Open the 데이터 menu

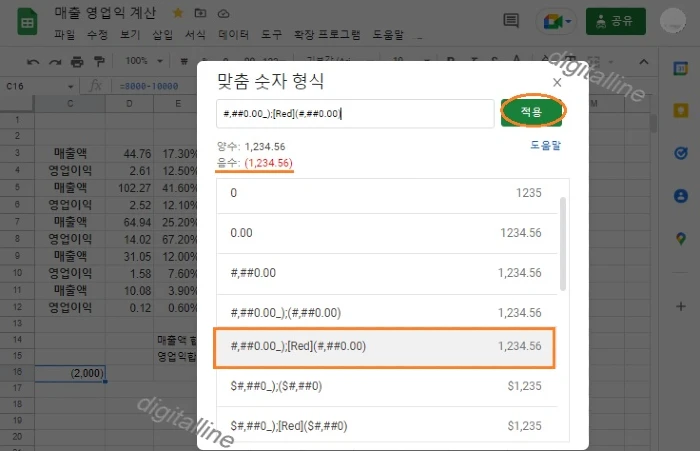pyautogui.click(x=233, y=34)
